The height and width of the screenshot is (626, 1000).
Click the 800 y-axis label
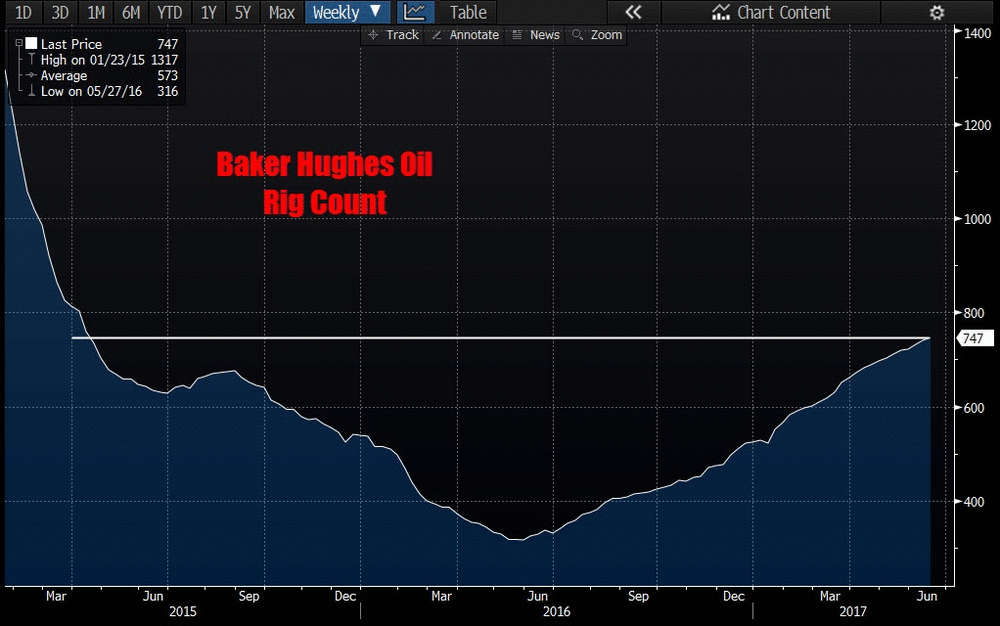click(x=973, y=313)
